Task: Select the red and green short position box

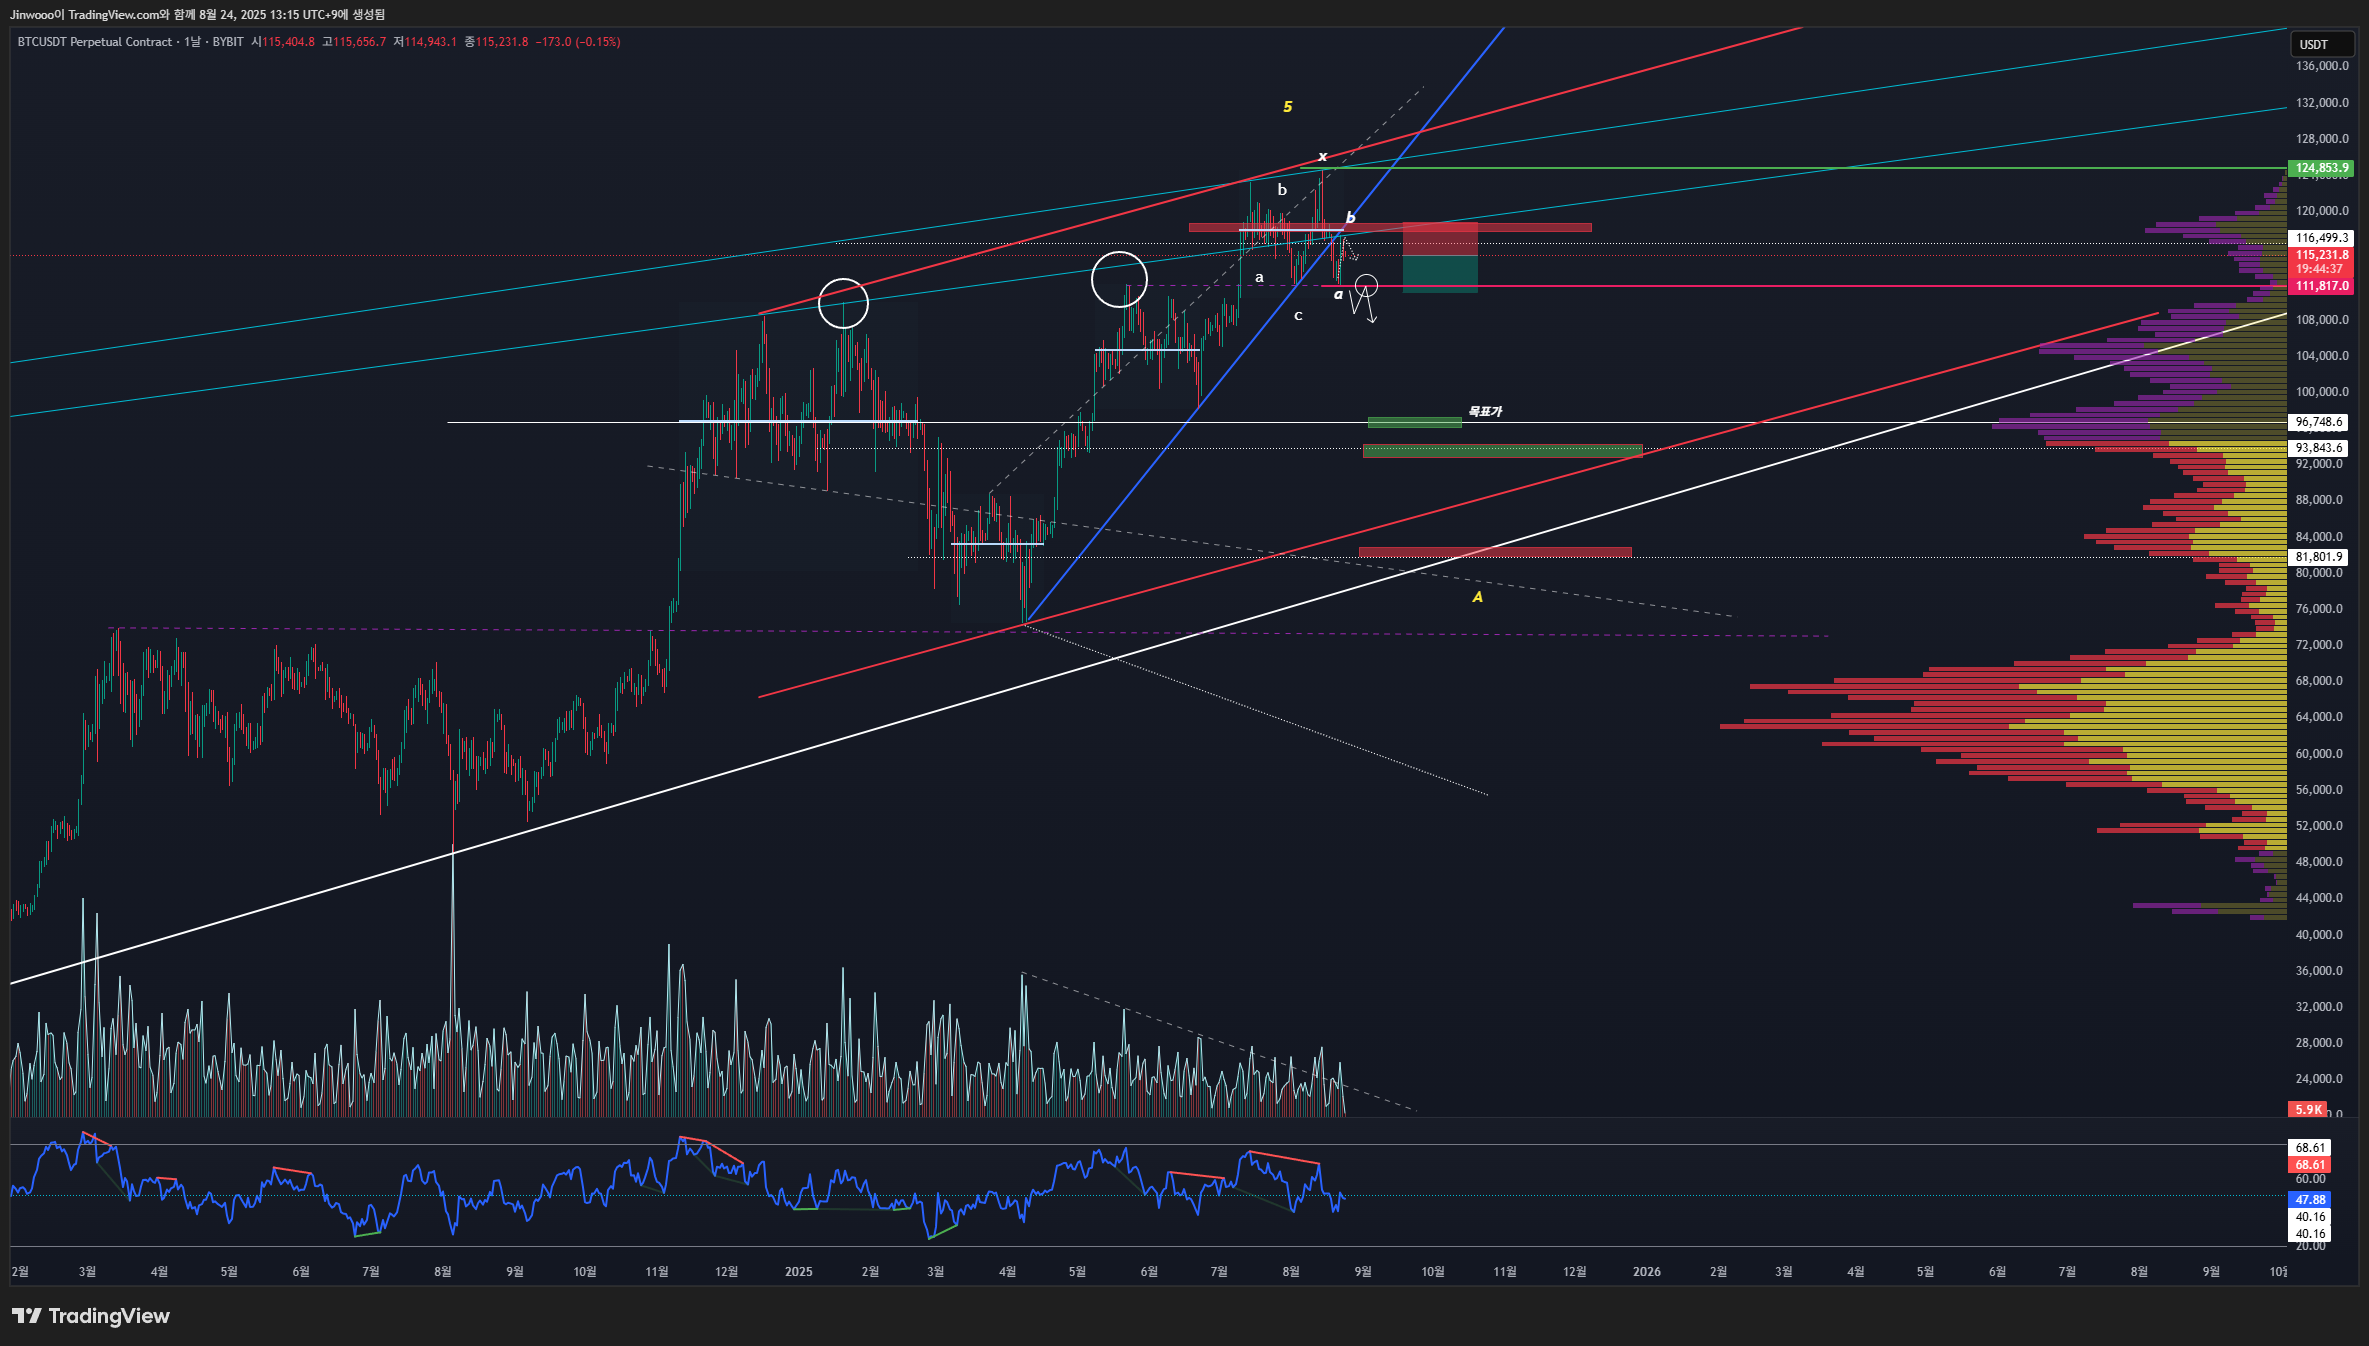Action: coord(1440,257)
